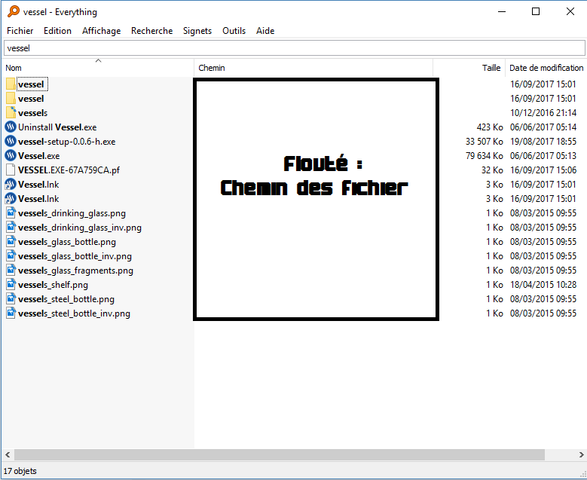Open the Affichage menu
This screenshot has width=587, height=480.
101,31
